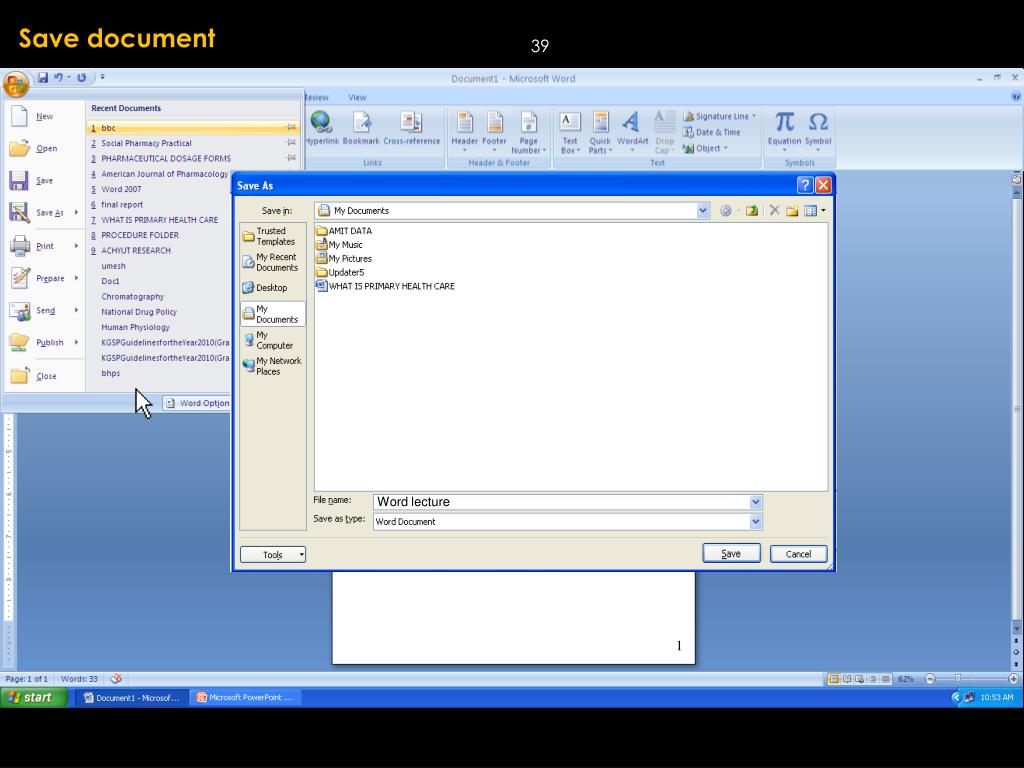
Task: Expand the Save in location dropdown
Action: pos(703,210)
